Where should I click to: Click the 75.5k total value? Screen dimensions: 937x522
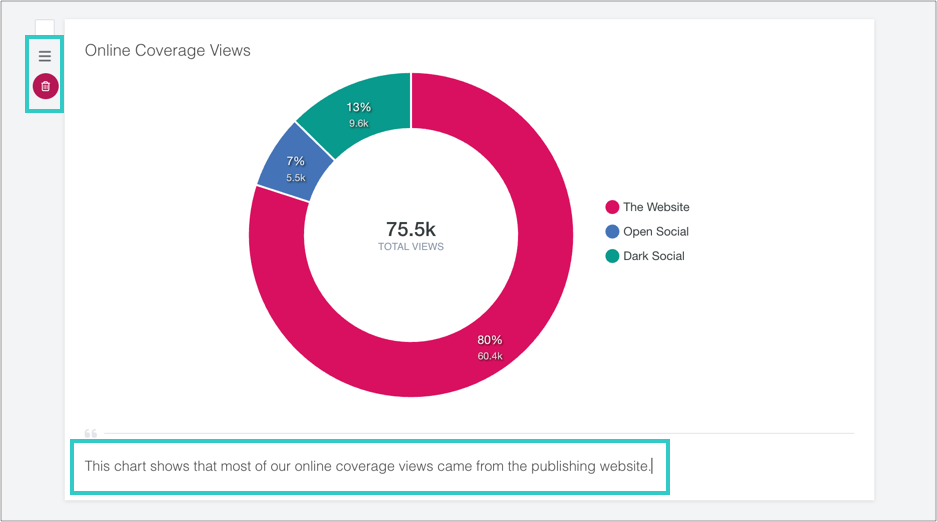tap(411, 229)
